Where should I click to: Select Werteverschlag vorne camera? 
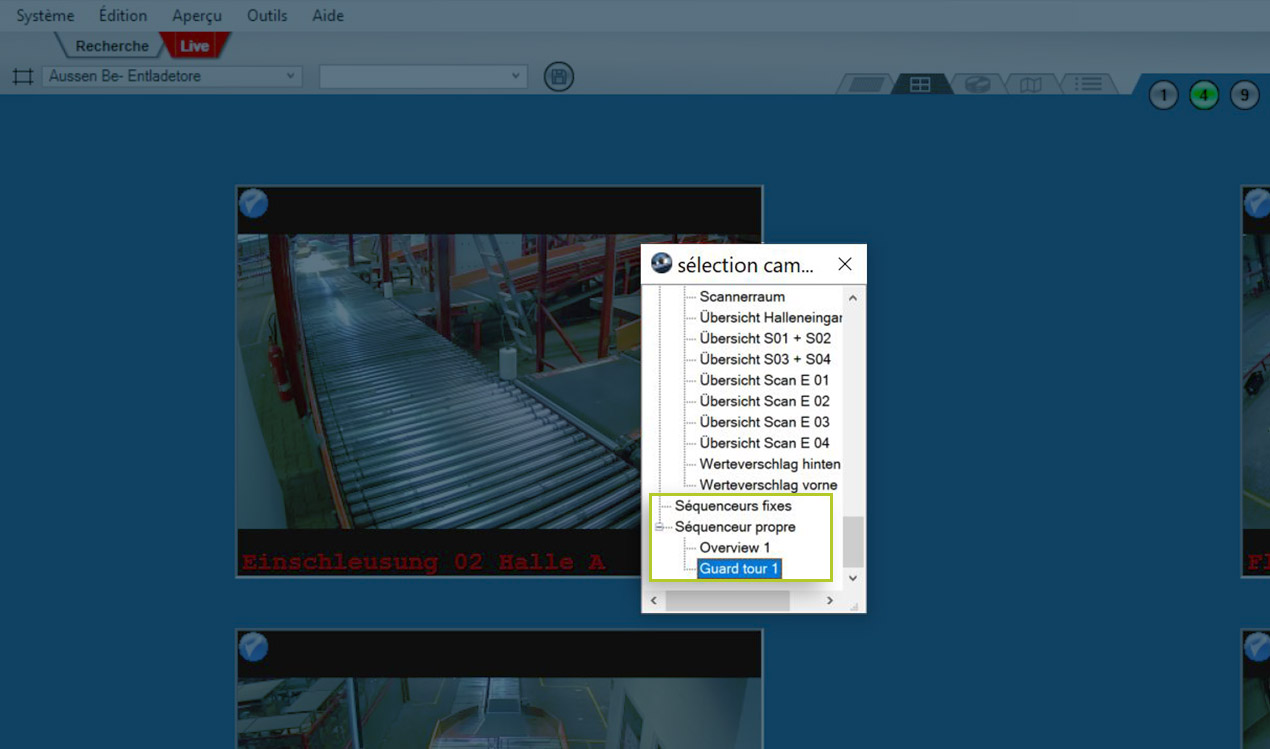(768, 486)
